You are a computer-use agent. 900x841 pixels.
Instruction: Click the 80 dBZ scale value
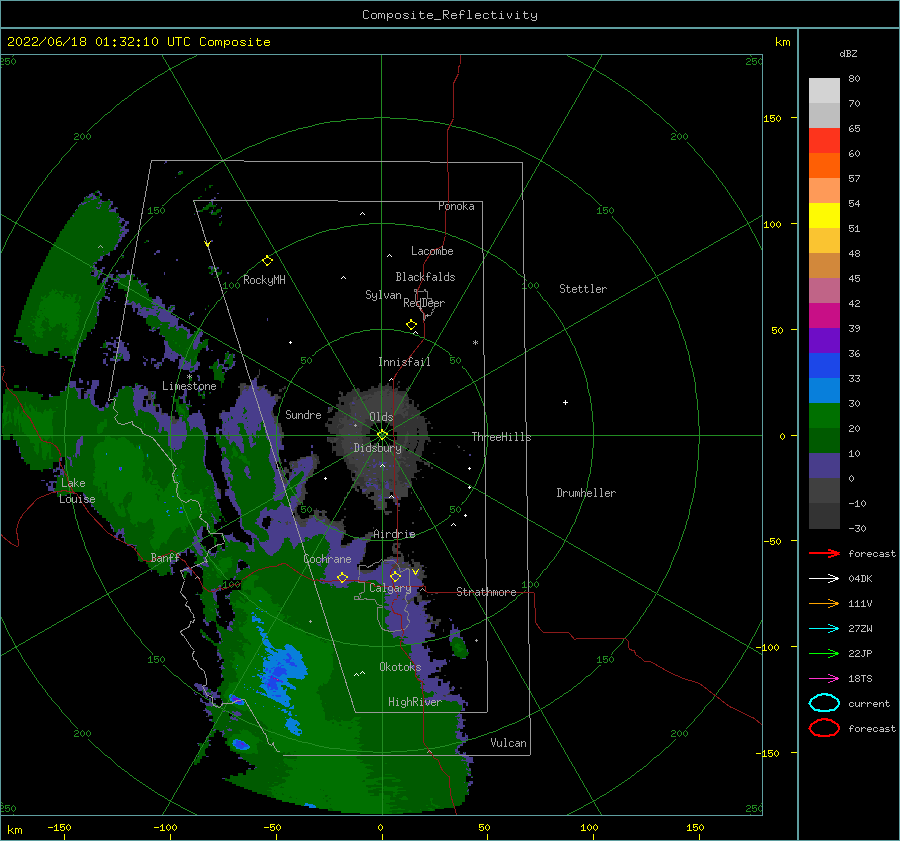click(854, 79)
